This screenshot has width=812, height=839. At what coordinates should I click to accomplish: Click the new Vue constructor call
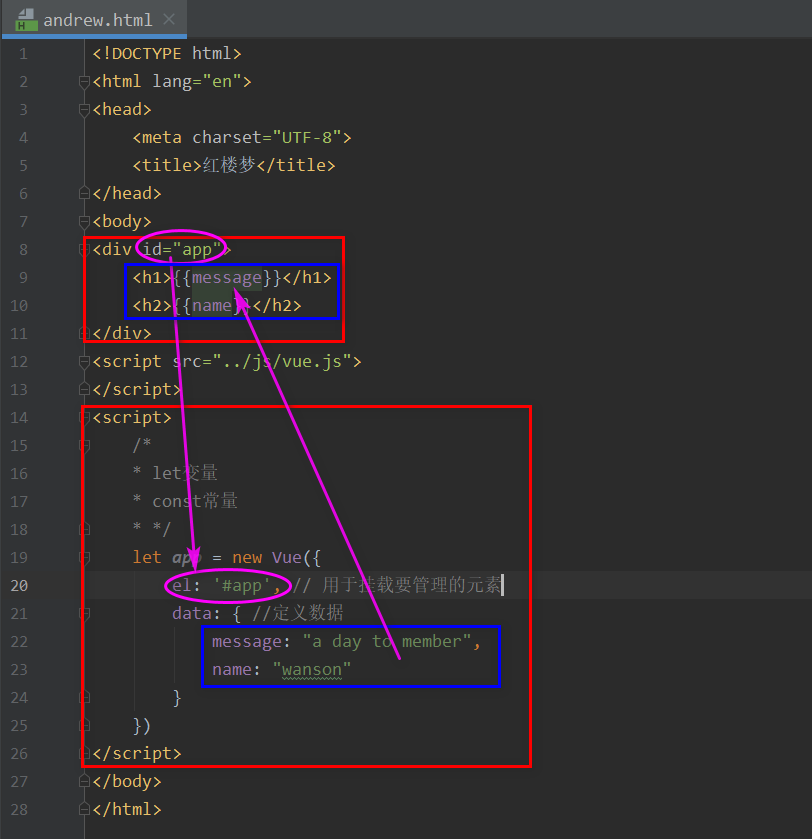coord(276,558)
